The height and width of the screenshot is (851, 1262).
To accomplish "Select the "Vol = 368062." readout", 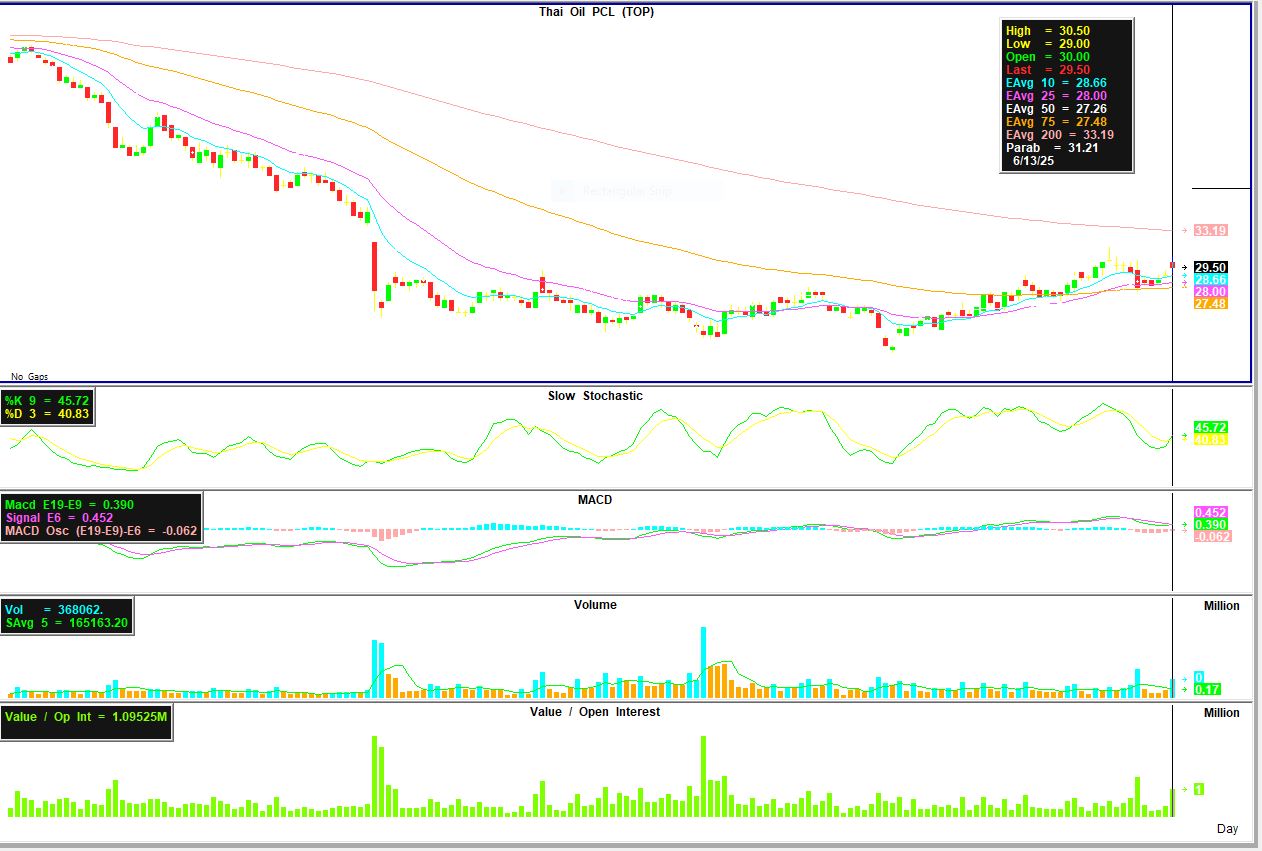I will click(x=54, y=609).
